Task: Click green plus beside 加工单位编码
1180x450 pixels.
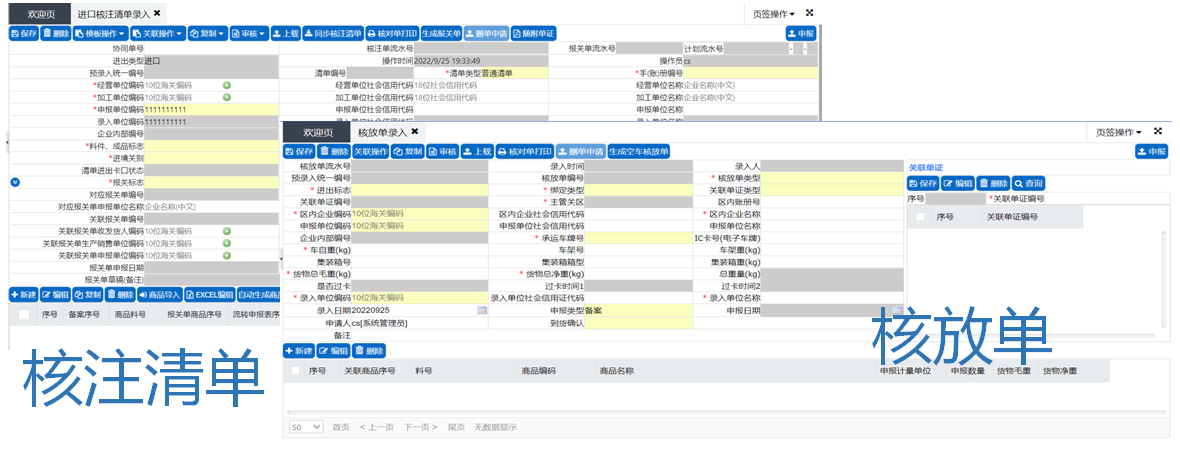Action: tap(227, 97)
